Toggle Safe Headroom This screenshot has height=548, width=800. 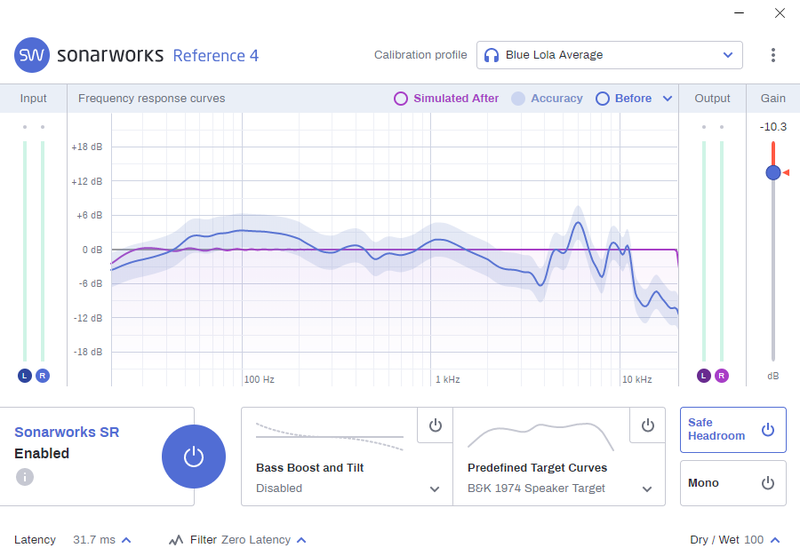tap(733, 430)
